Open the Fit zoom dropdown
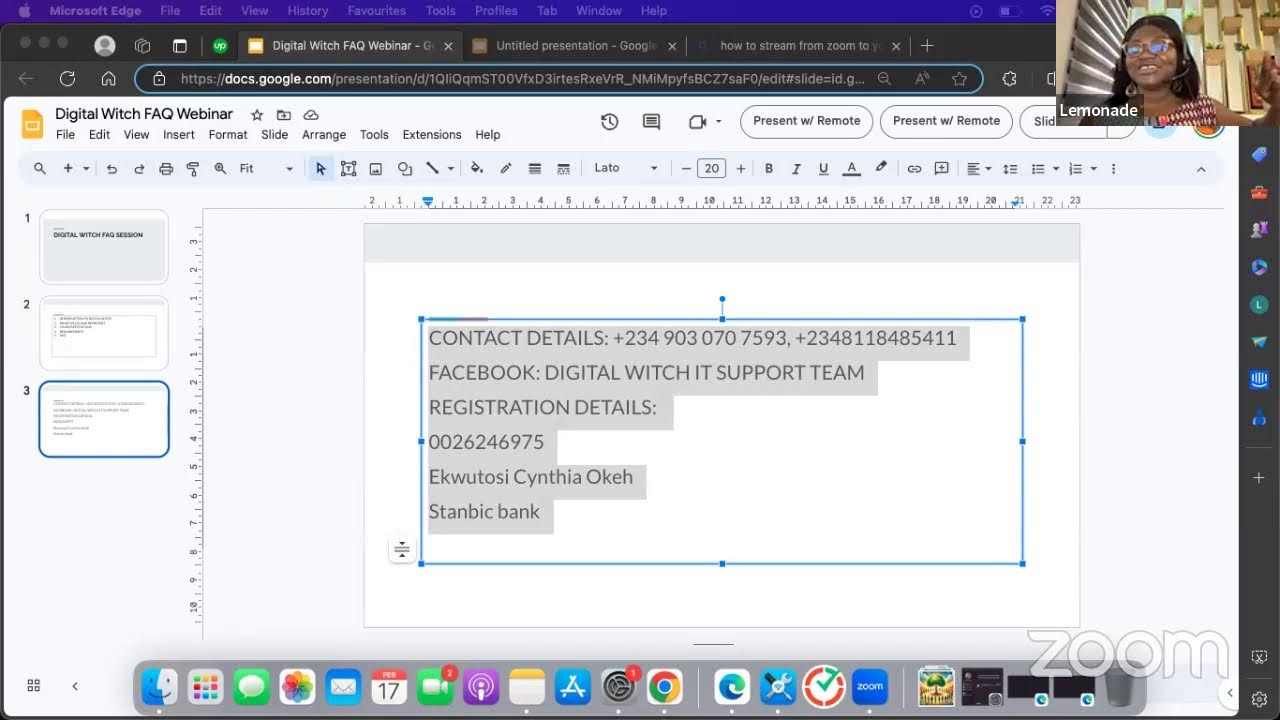The width and height of the screenshot is (1280, 720). [266, 169]
